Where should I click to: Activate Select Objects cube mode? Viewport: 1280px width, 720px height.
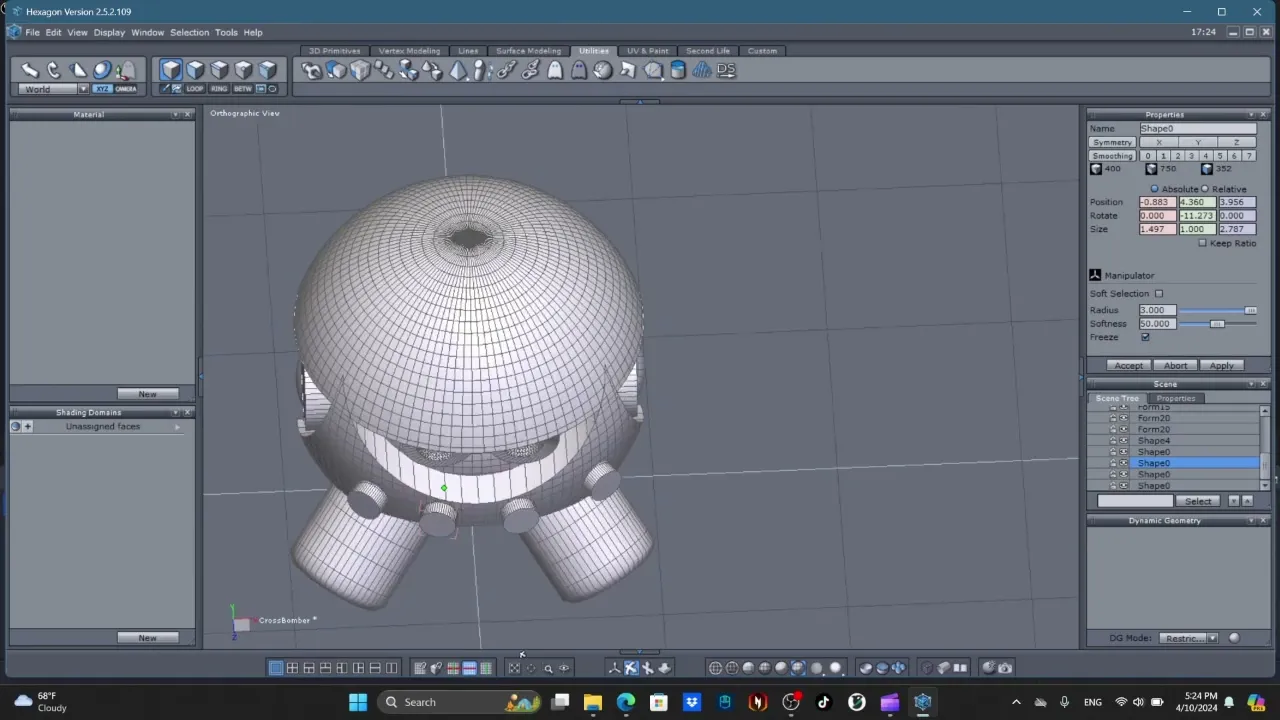click(x=171, y=69)
